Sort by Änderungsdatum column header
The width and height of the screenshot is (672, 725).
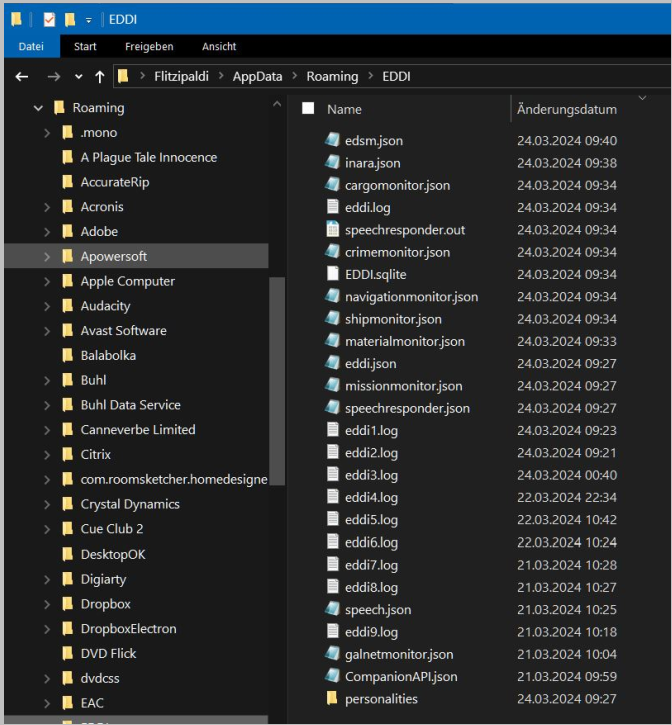tap(567, 109)
